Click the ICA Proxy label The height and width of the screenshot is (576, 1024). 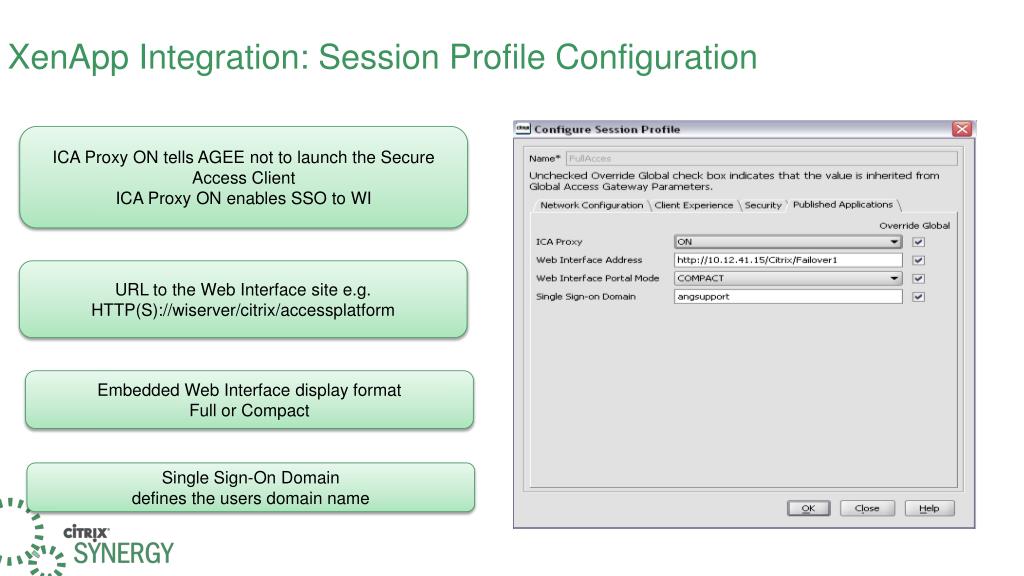(559, 242)
